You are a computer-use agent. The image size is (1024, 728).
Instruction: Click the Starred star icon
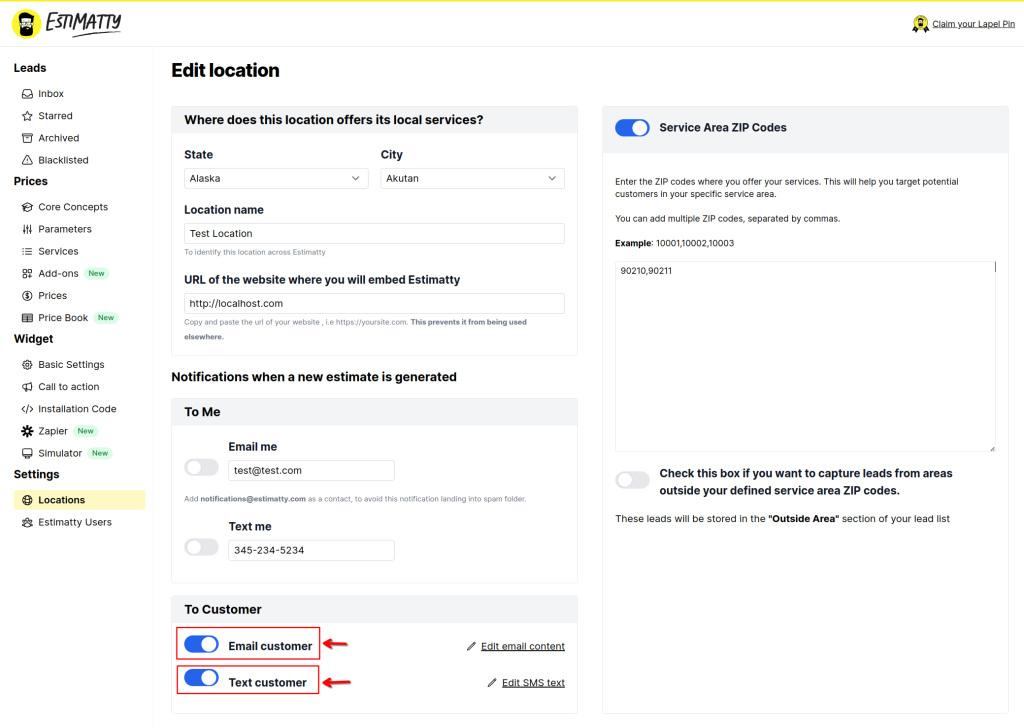[x=27, y=116]
